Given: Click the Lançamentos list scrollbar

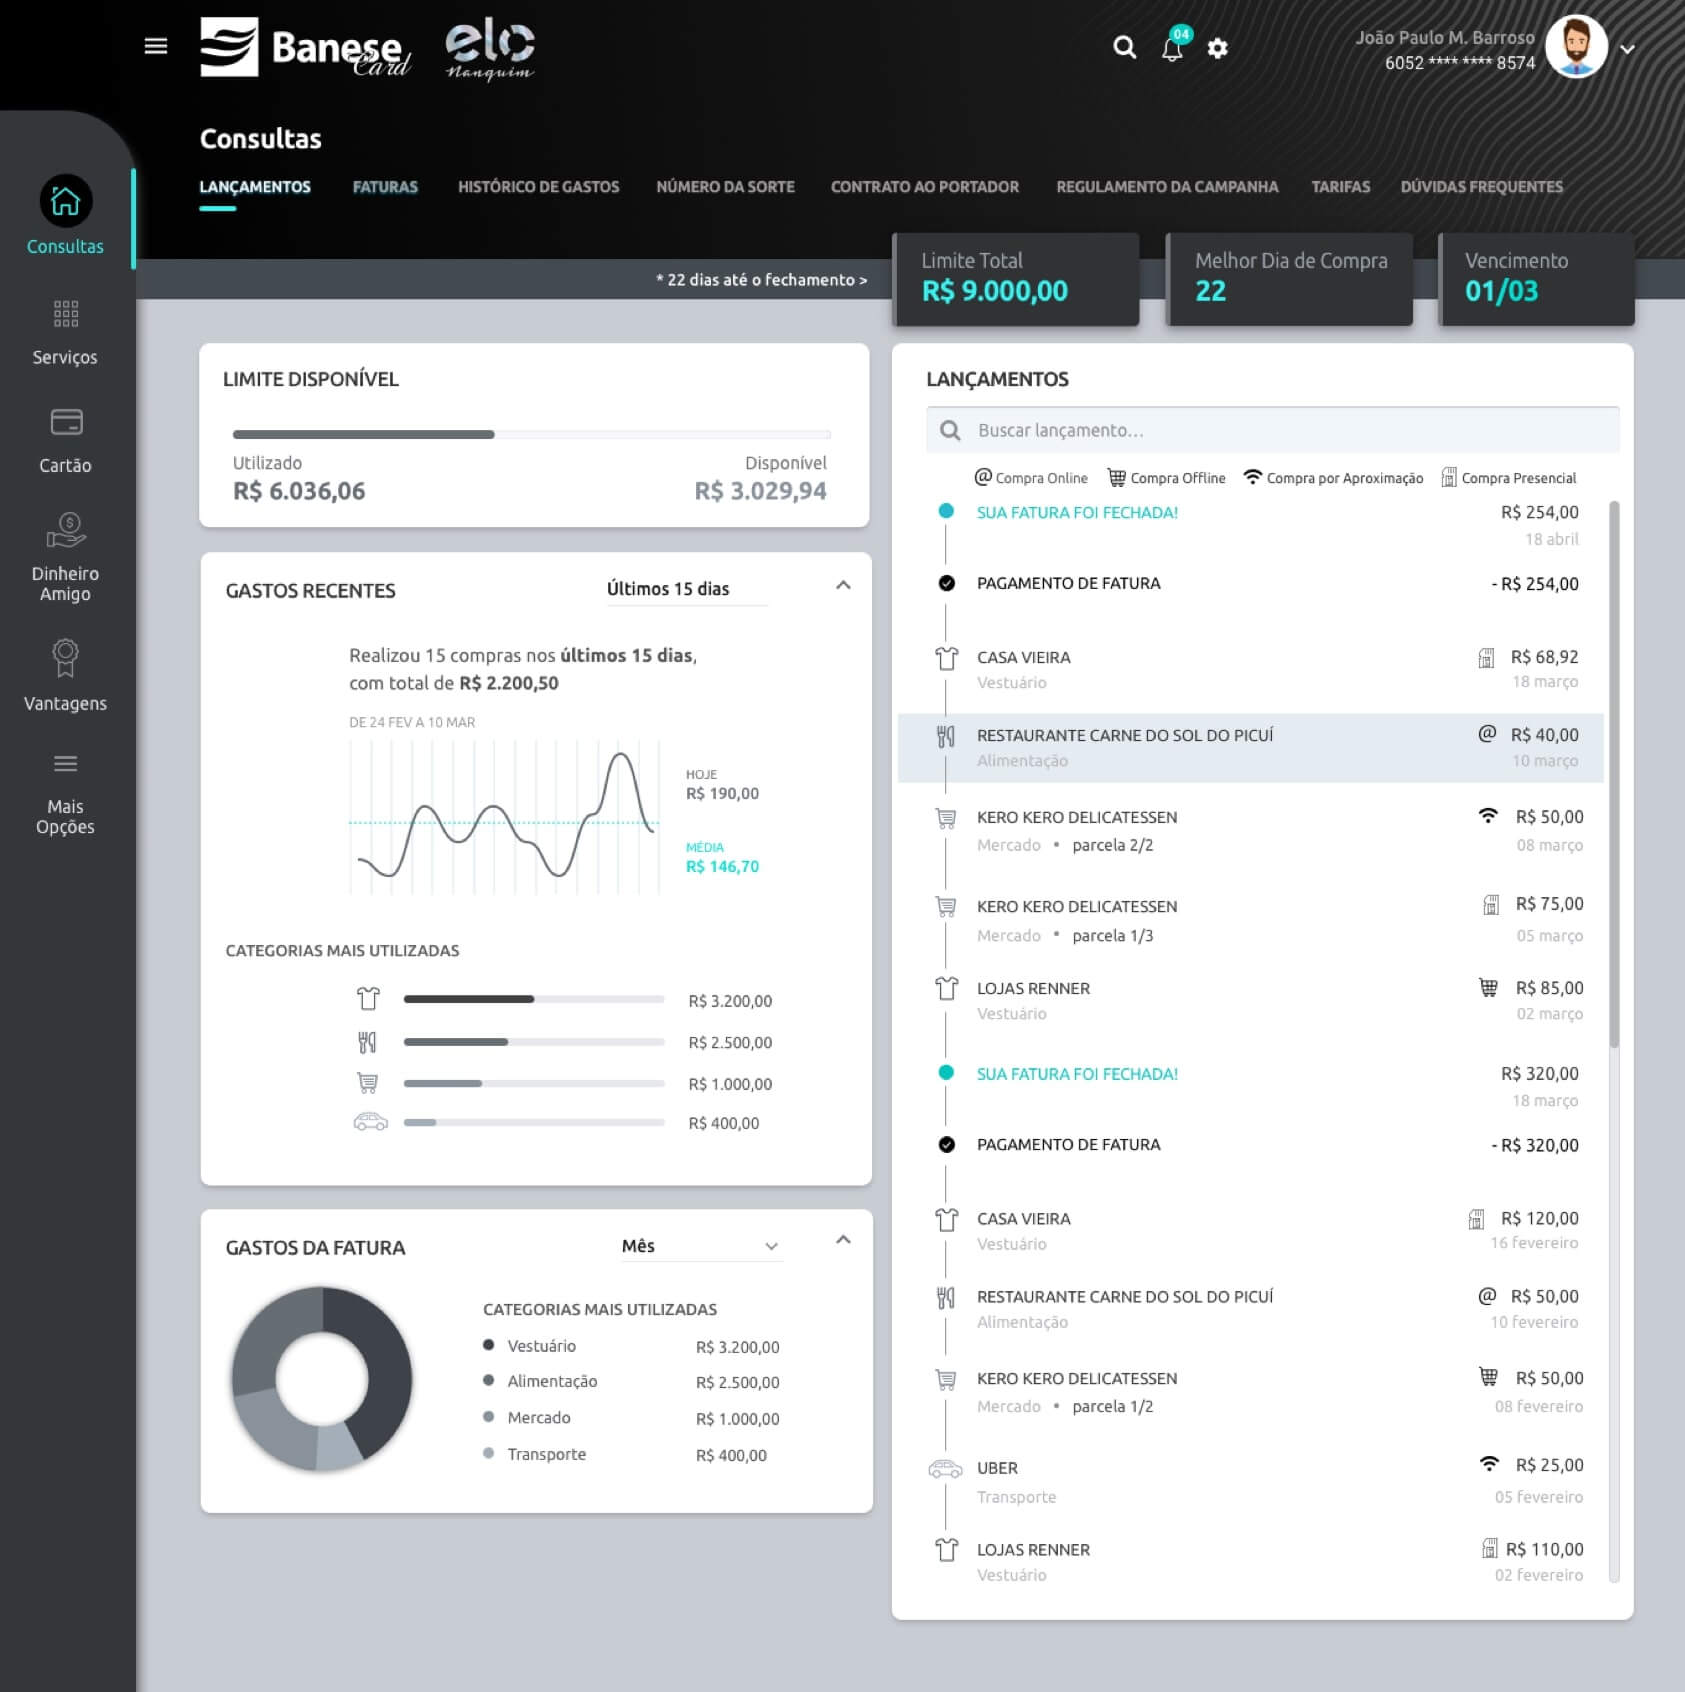Looking at the screenshot, I should coord(1613,774).
